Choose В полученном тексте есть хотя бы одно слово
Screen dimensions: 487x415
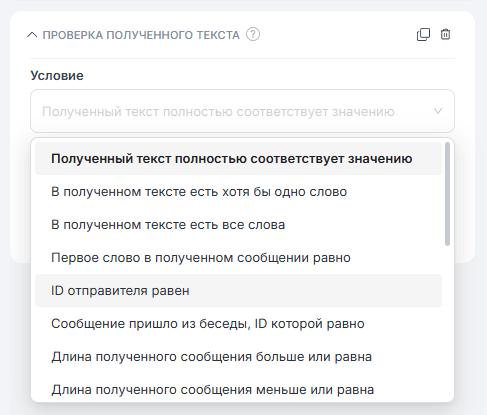(x=238, y=192)
